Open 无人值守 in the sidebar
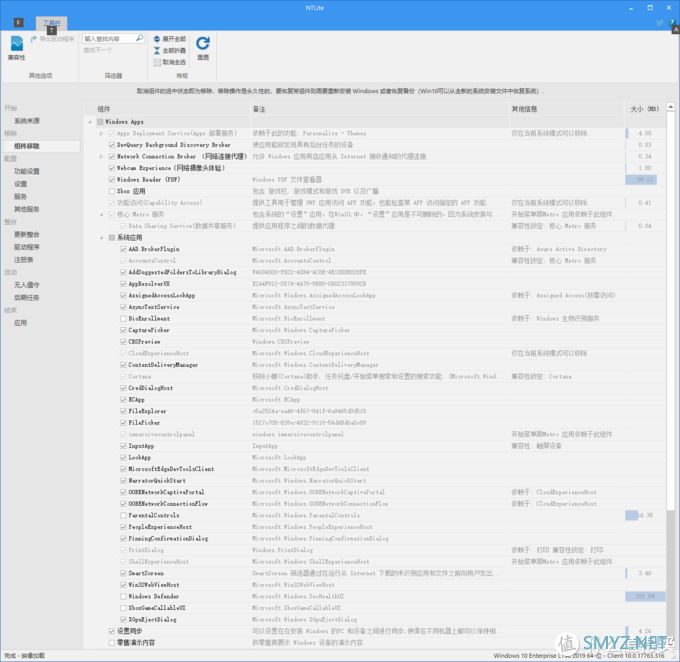The width and height of the screenshot is (680, 662). click(x=27, y=285)
